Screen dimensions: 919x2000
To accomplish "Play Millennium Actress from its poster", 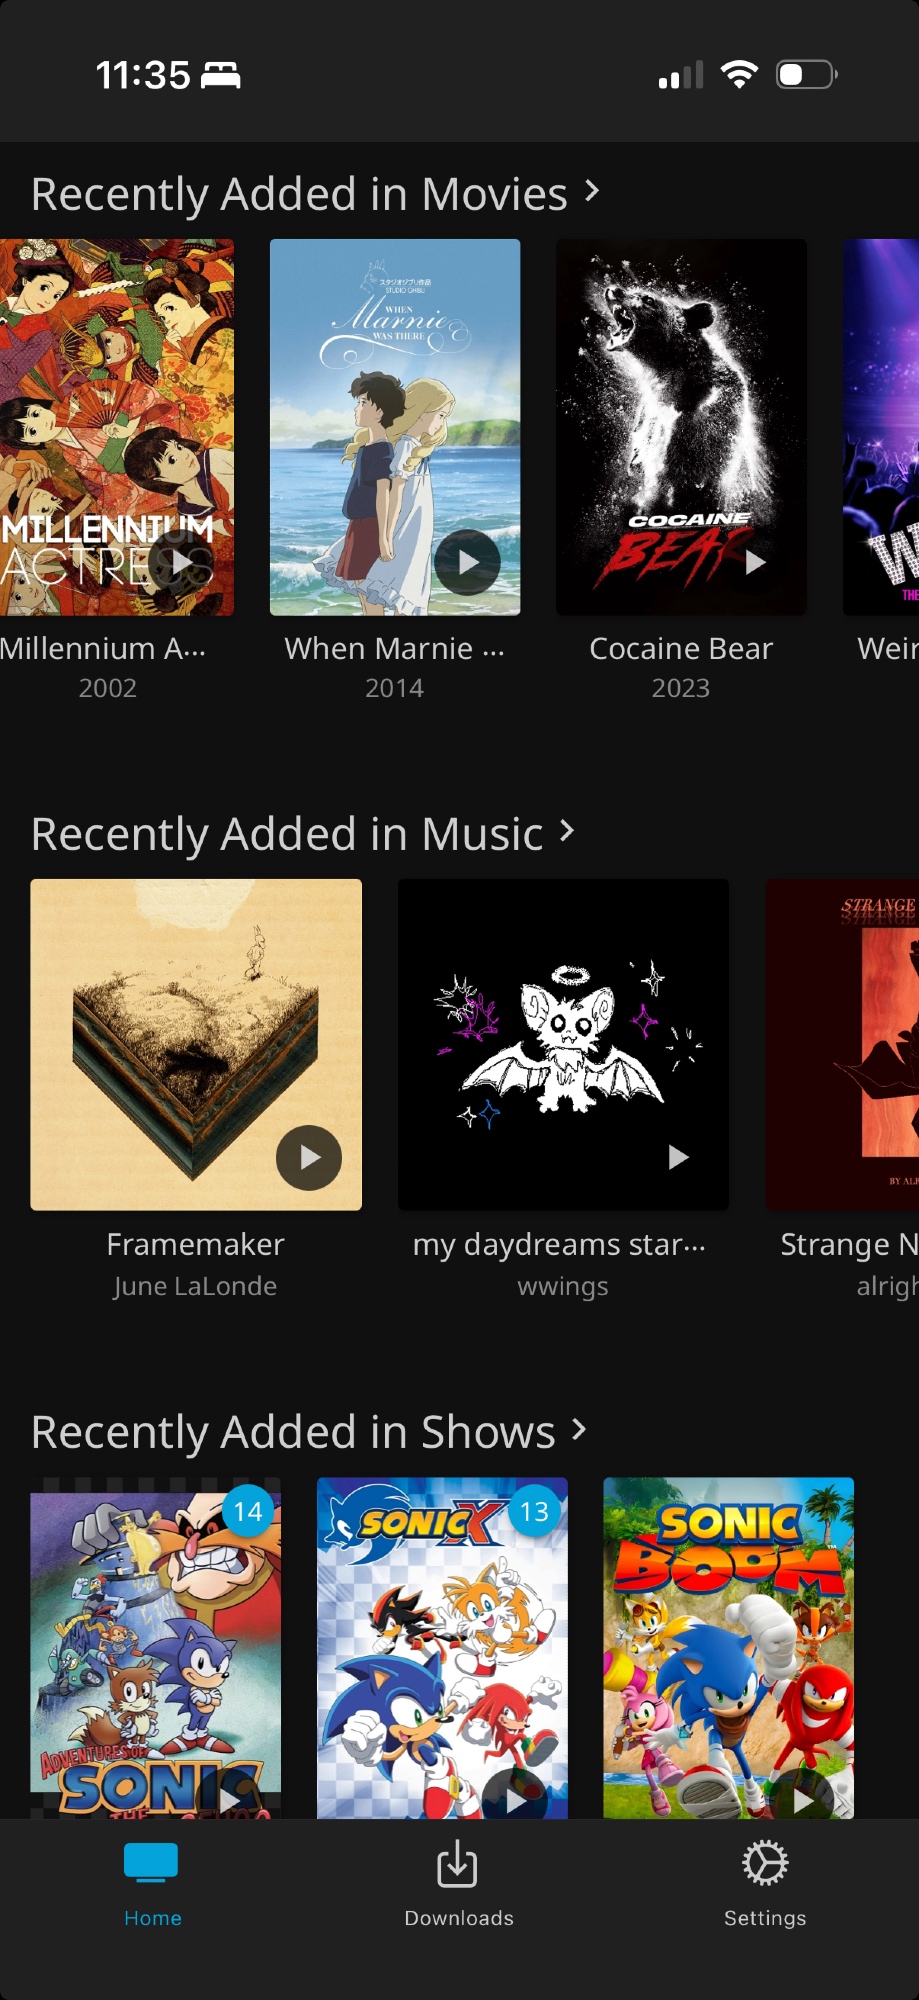I will [x=181, y=562].
